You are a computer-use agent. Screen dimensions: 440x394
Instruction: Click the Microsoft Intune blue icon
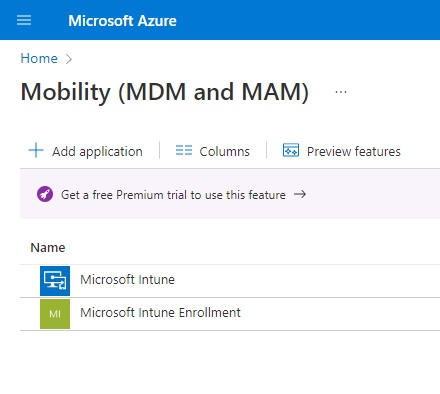(x=55, y=281)
